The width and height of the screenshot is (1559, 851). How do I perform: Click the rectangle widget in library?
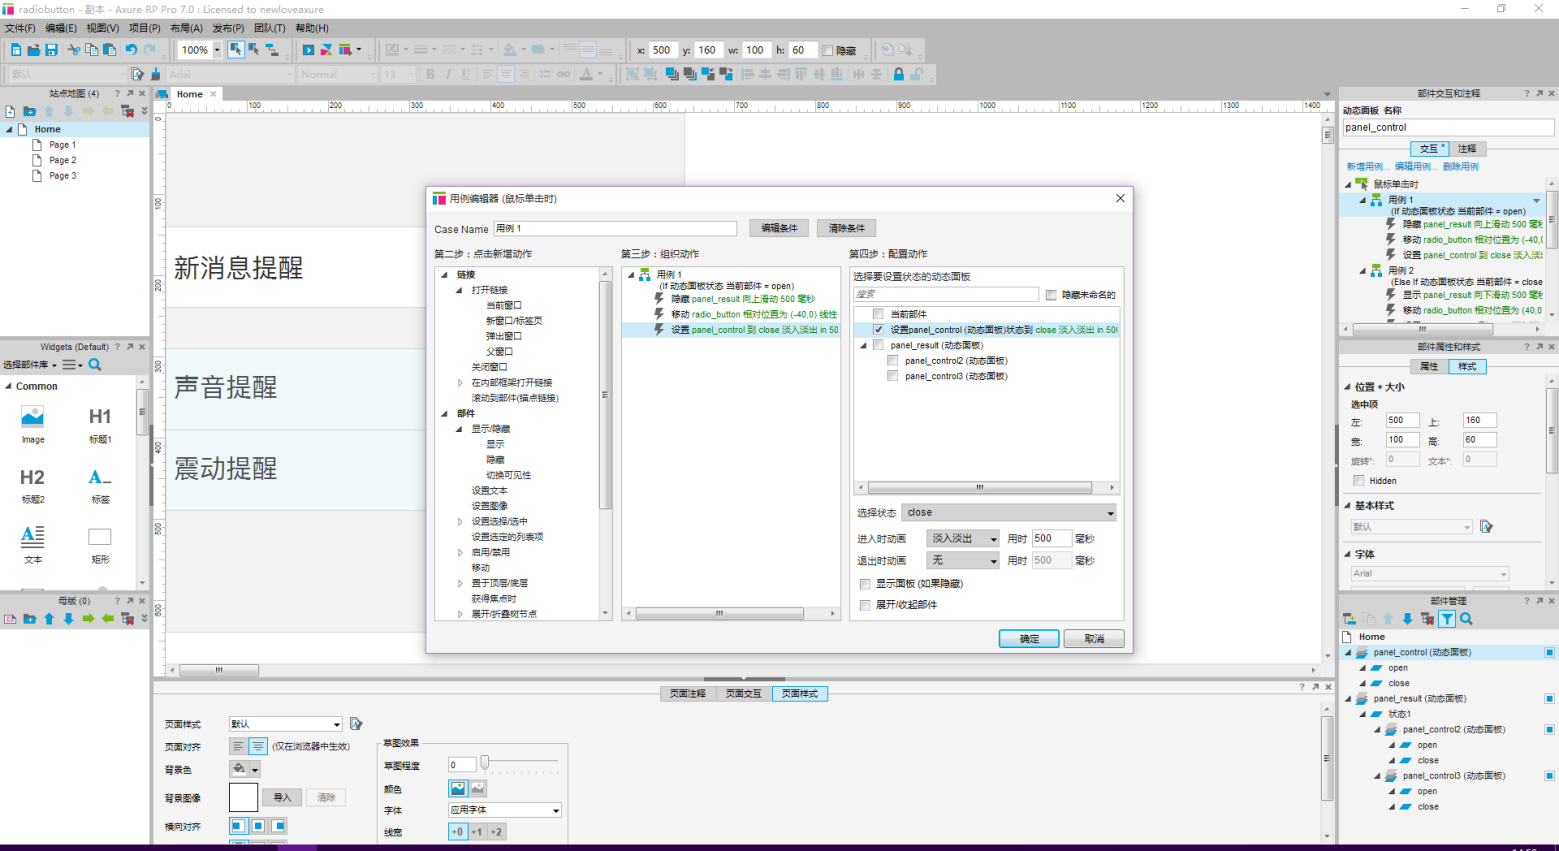click(x=100, y=544)
